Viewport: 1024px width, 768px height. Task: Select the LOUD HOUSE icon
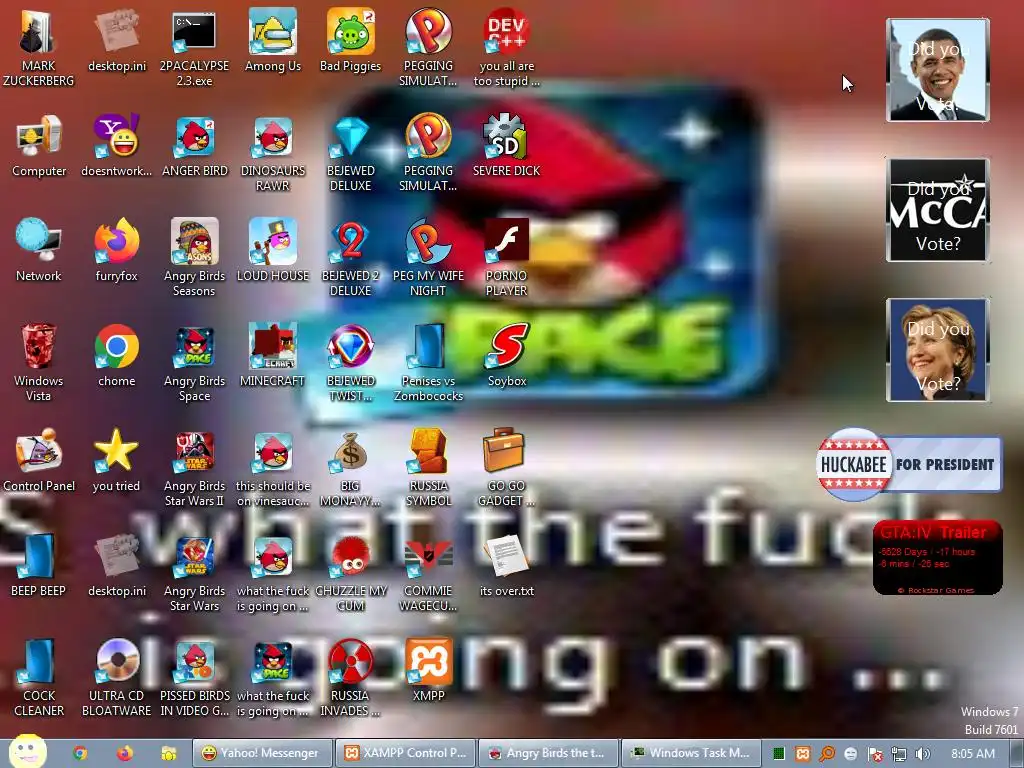pos(272,250)
